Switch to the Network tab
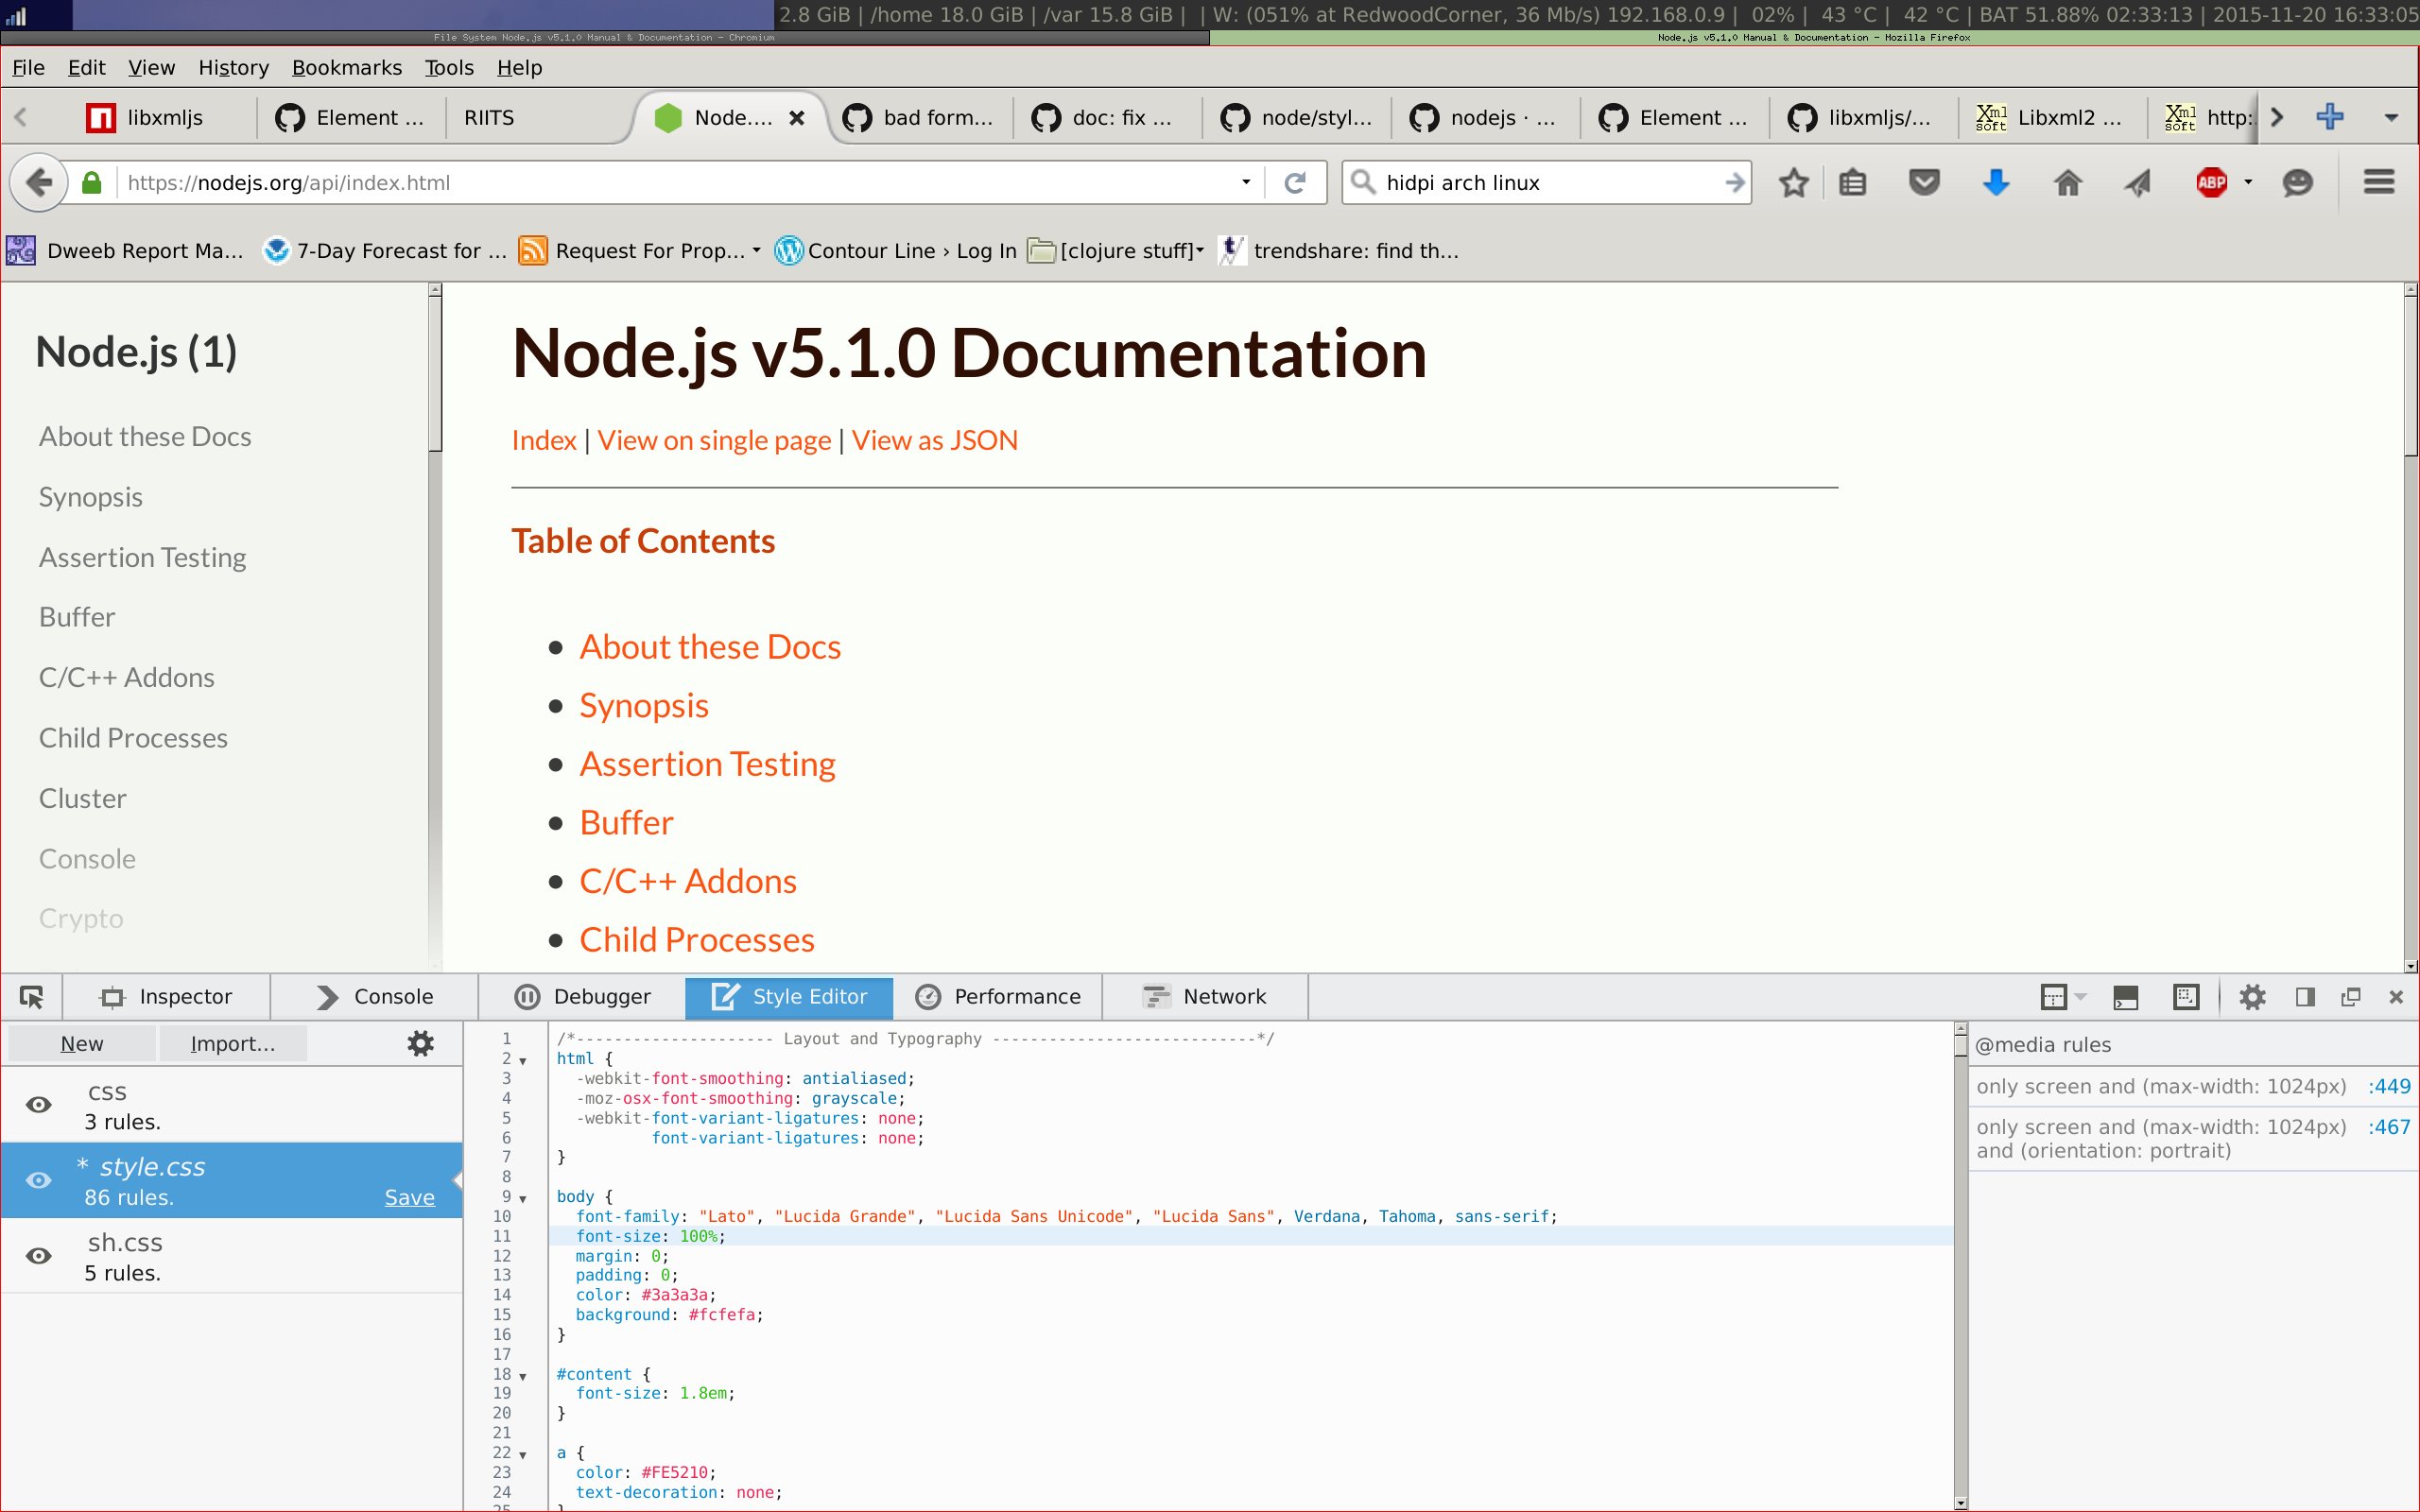 click(1205, 997)
